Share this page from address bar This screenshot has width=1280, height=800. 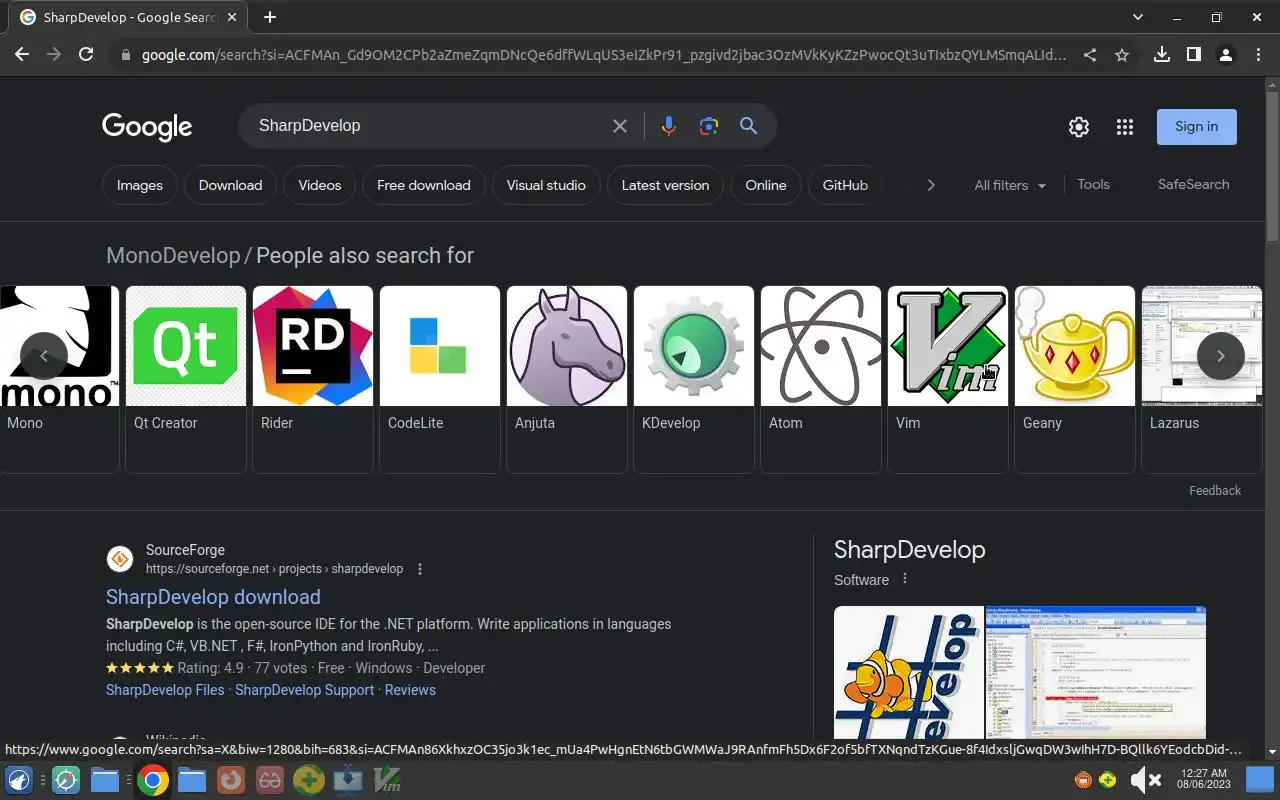[1090, 55]
